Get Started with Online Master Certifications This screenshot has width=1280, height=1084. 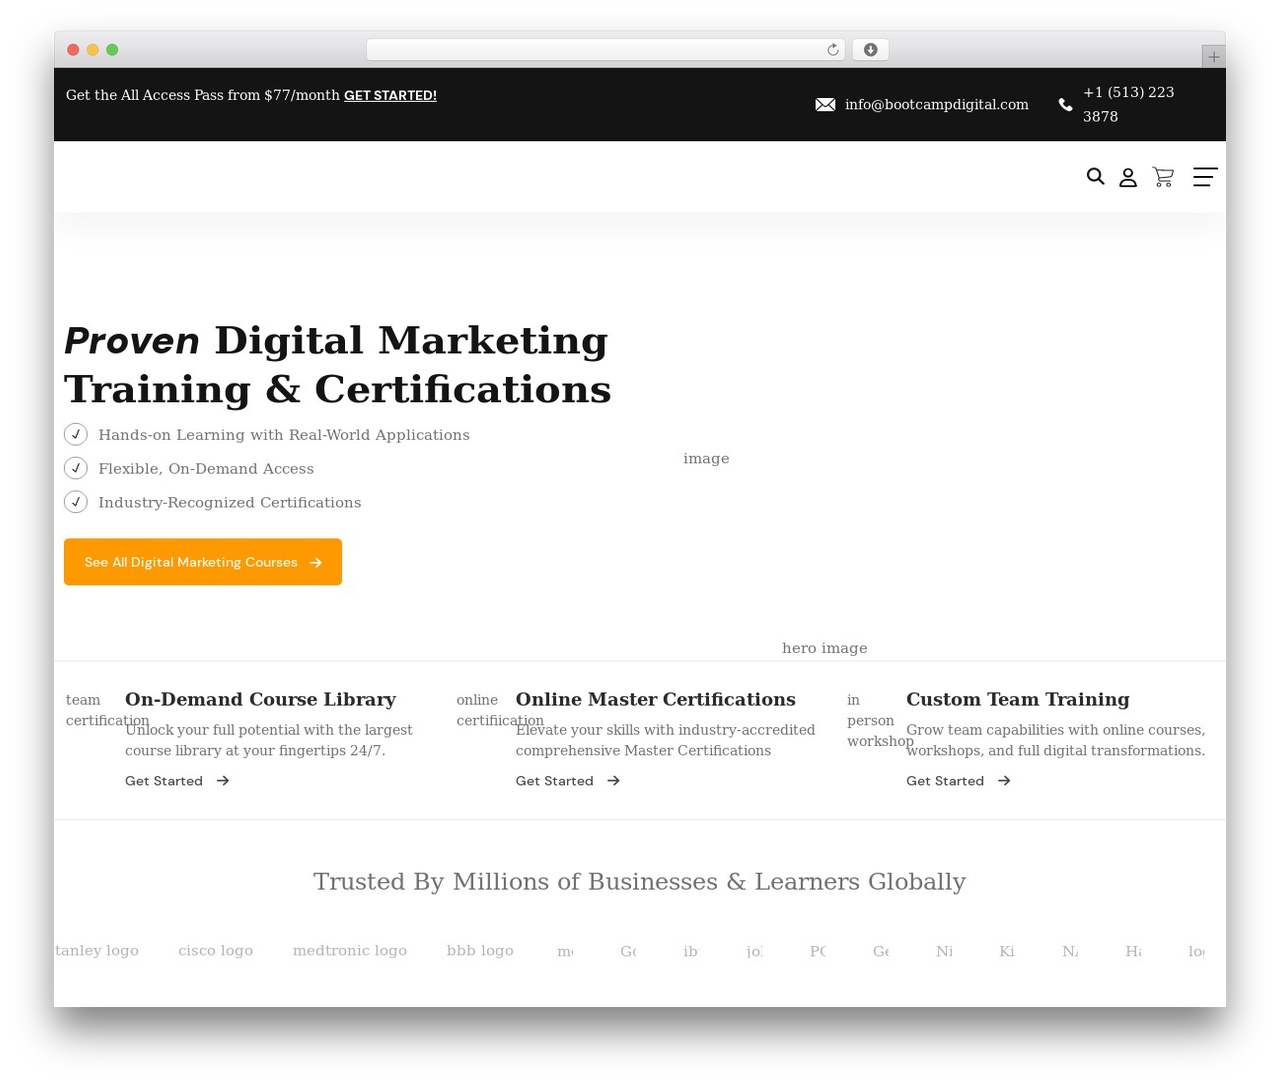(568, 781)
